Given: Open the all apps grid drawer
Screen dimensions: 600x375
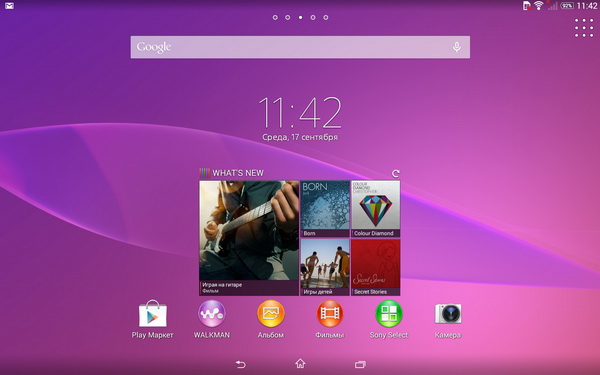Looking at the screenshot, I should pyautogui.click(x=584, y=28).
